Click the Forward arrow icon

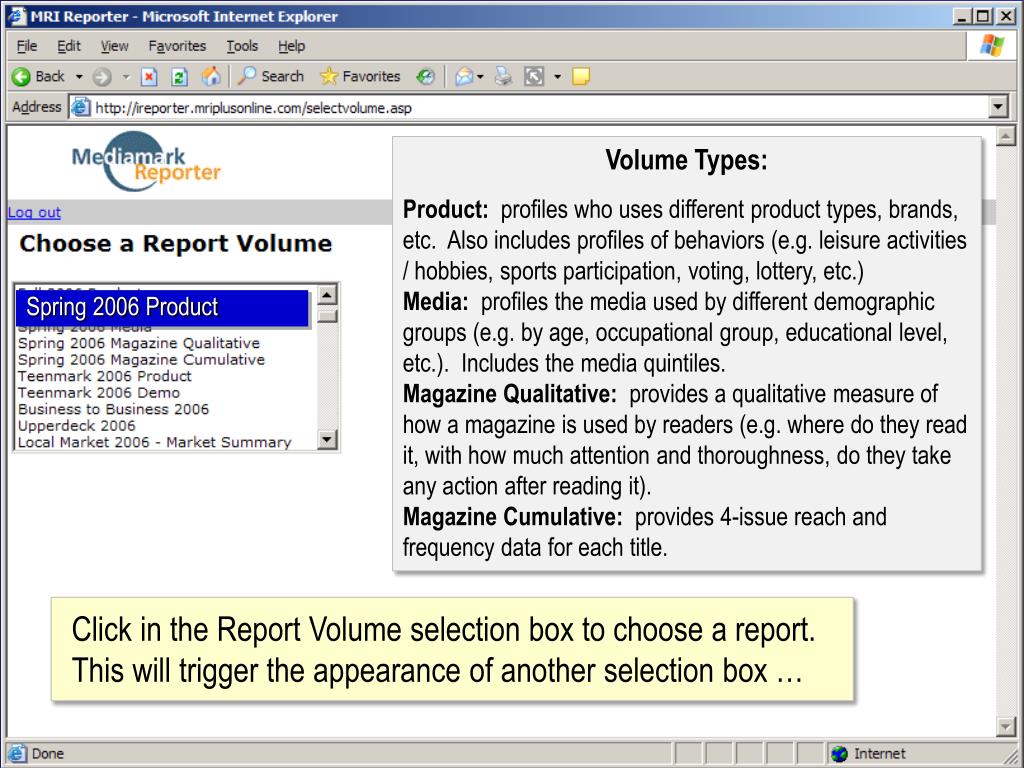101,77
